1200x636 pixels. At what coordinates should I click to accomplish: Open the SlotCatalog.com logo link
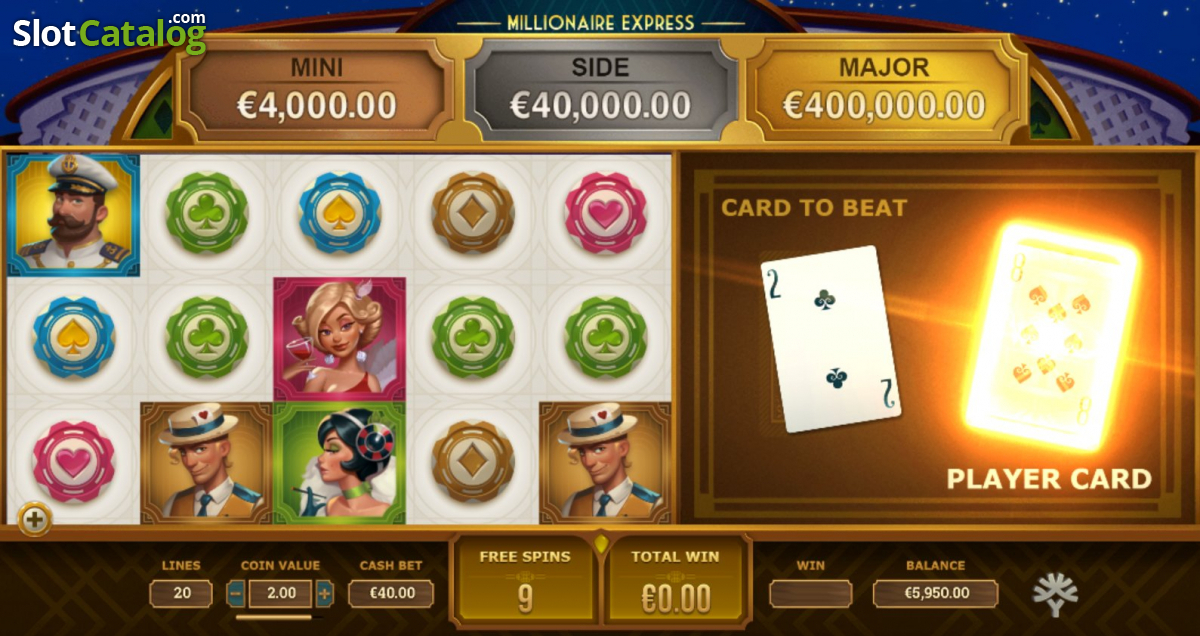108,32
